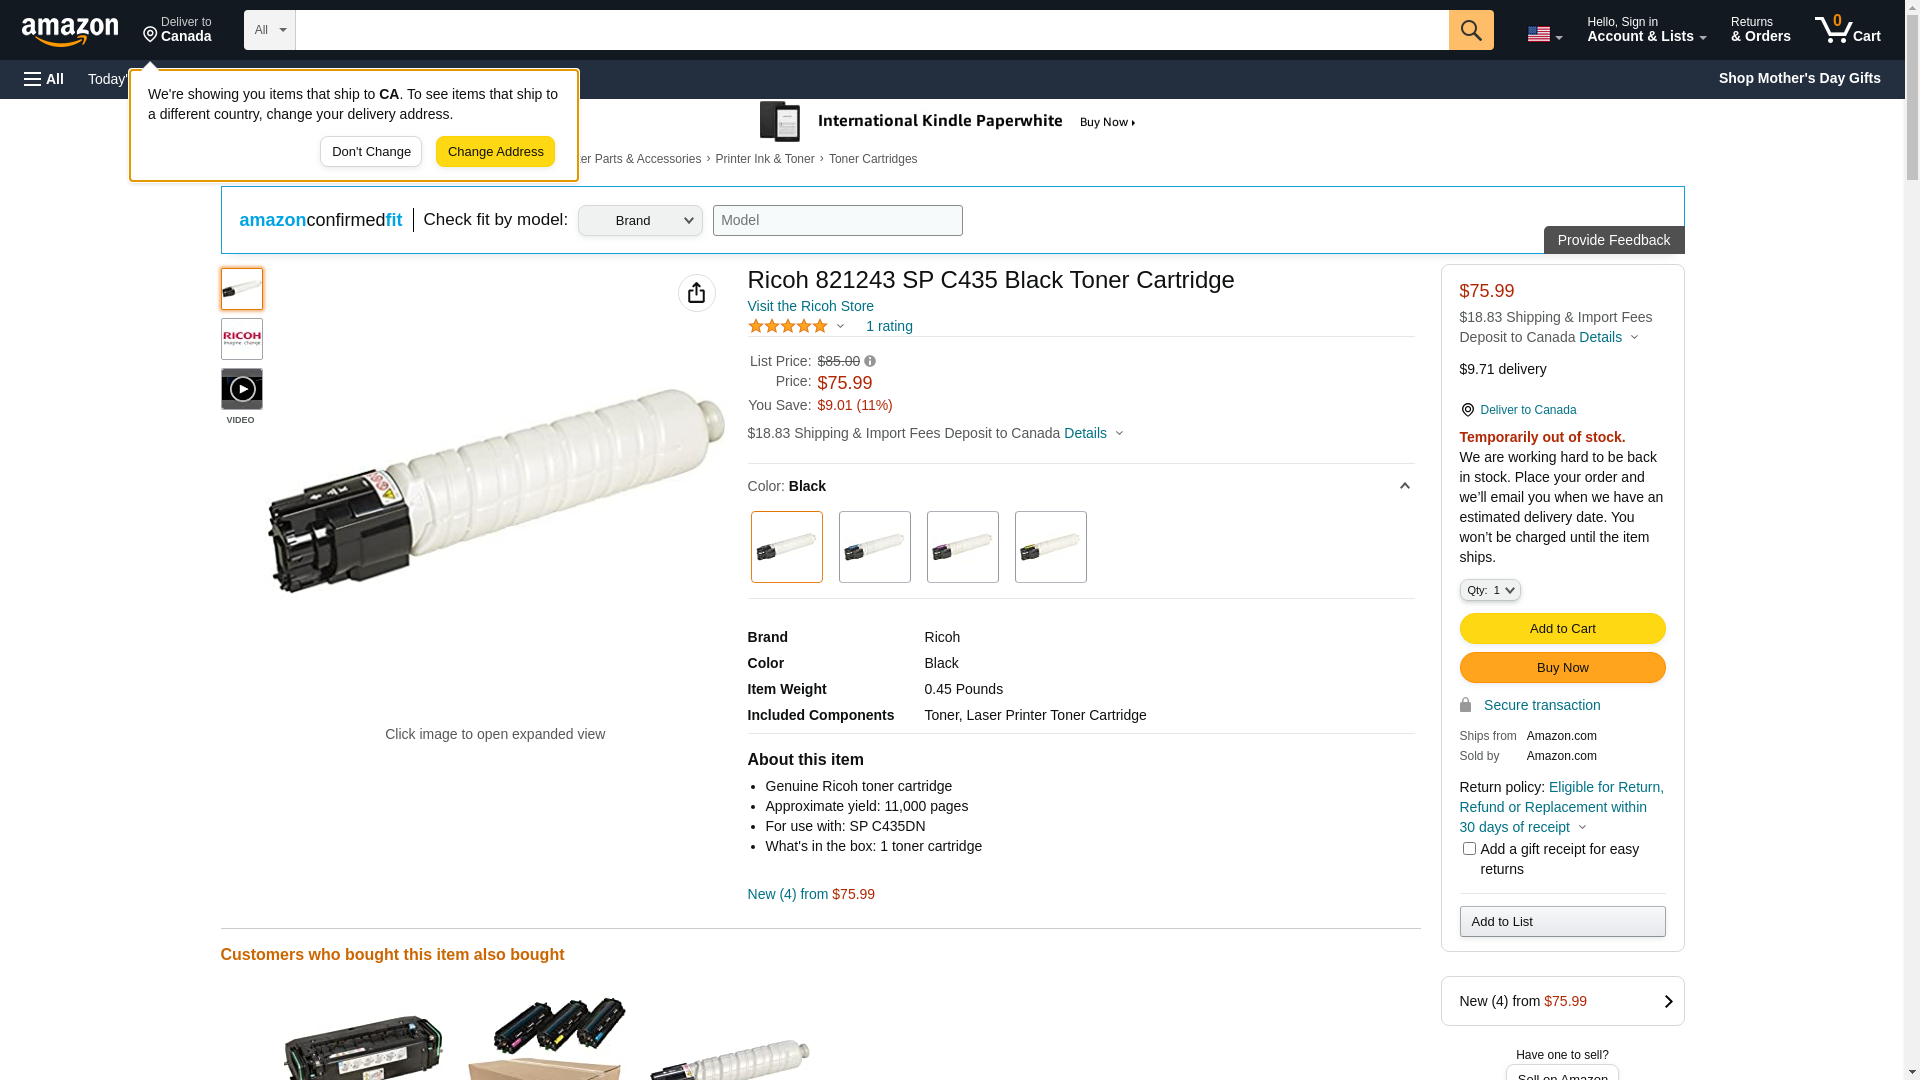1920x1080 pixels.
Task: Open the search category All dropdown
Action: [270, 30]
